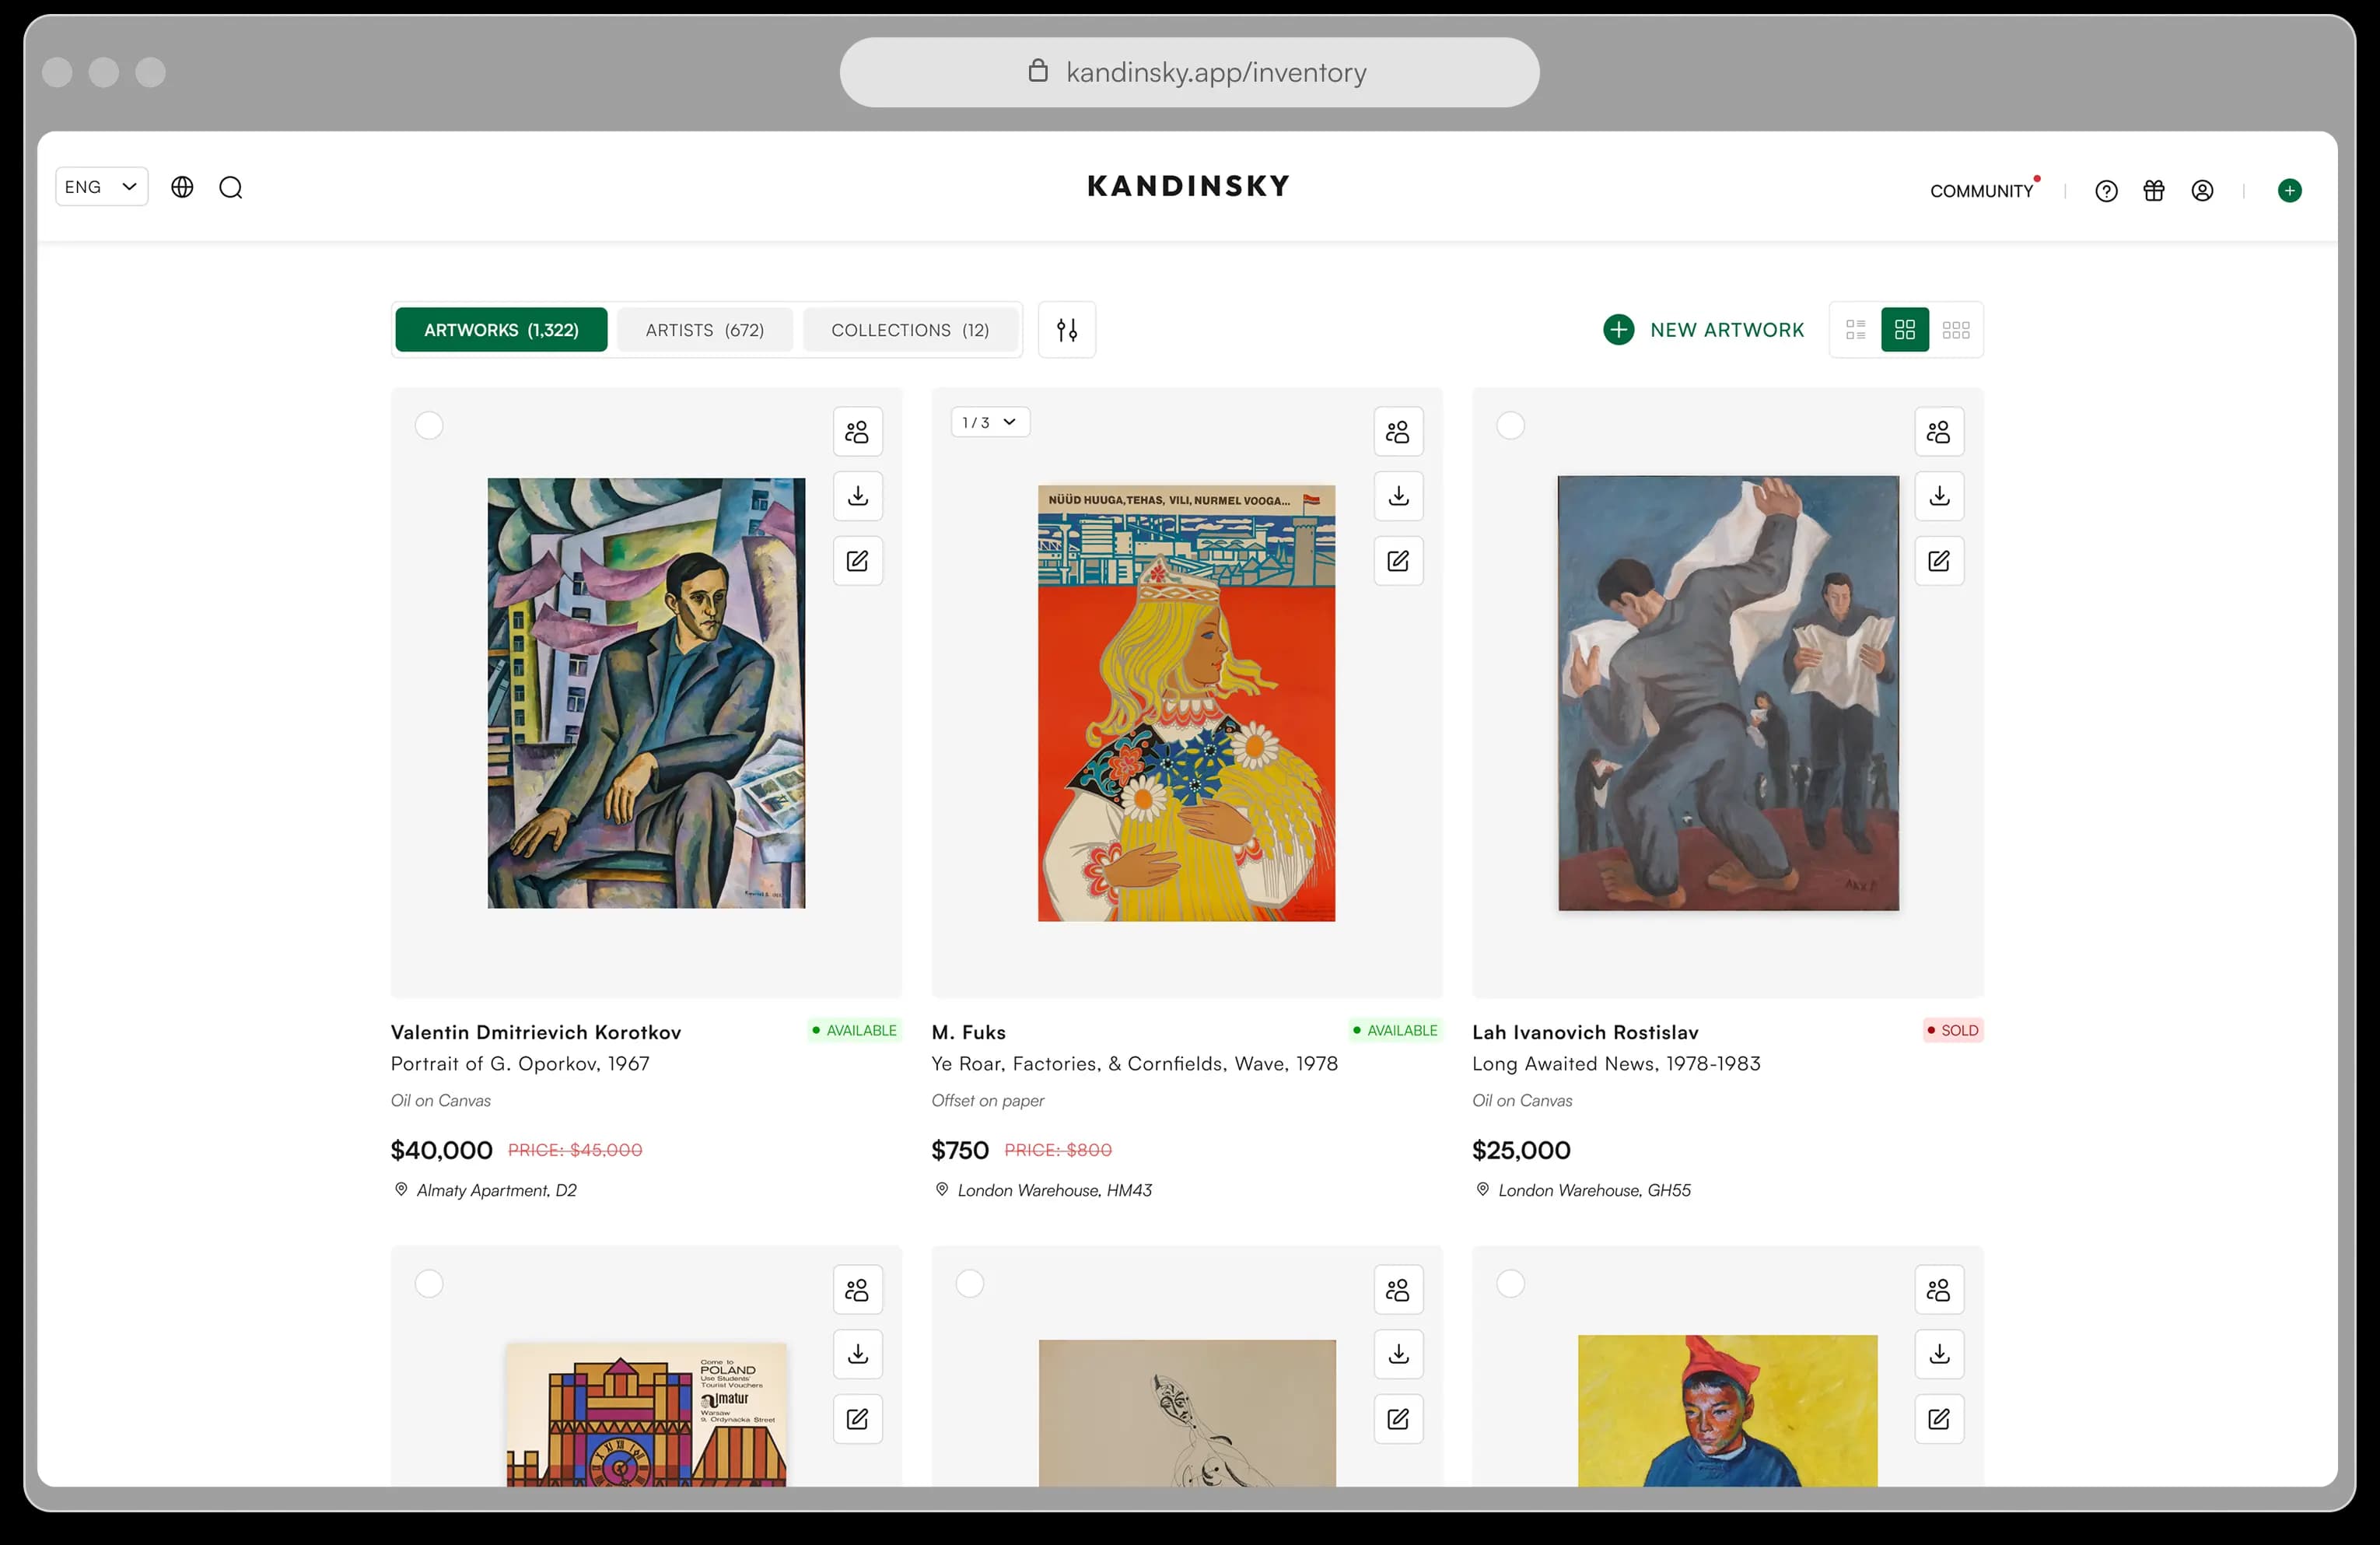This screenshot has width=2380, height=1545.
Task: Edit the Poland poster artwork
Action: click(x=858, y=1419)
